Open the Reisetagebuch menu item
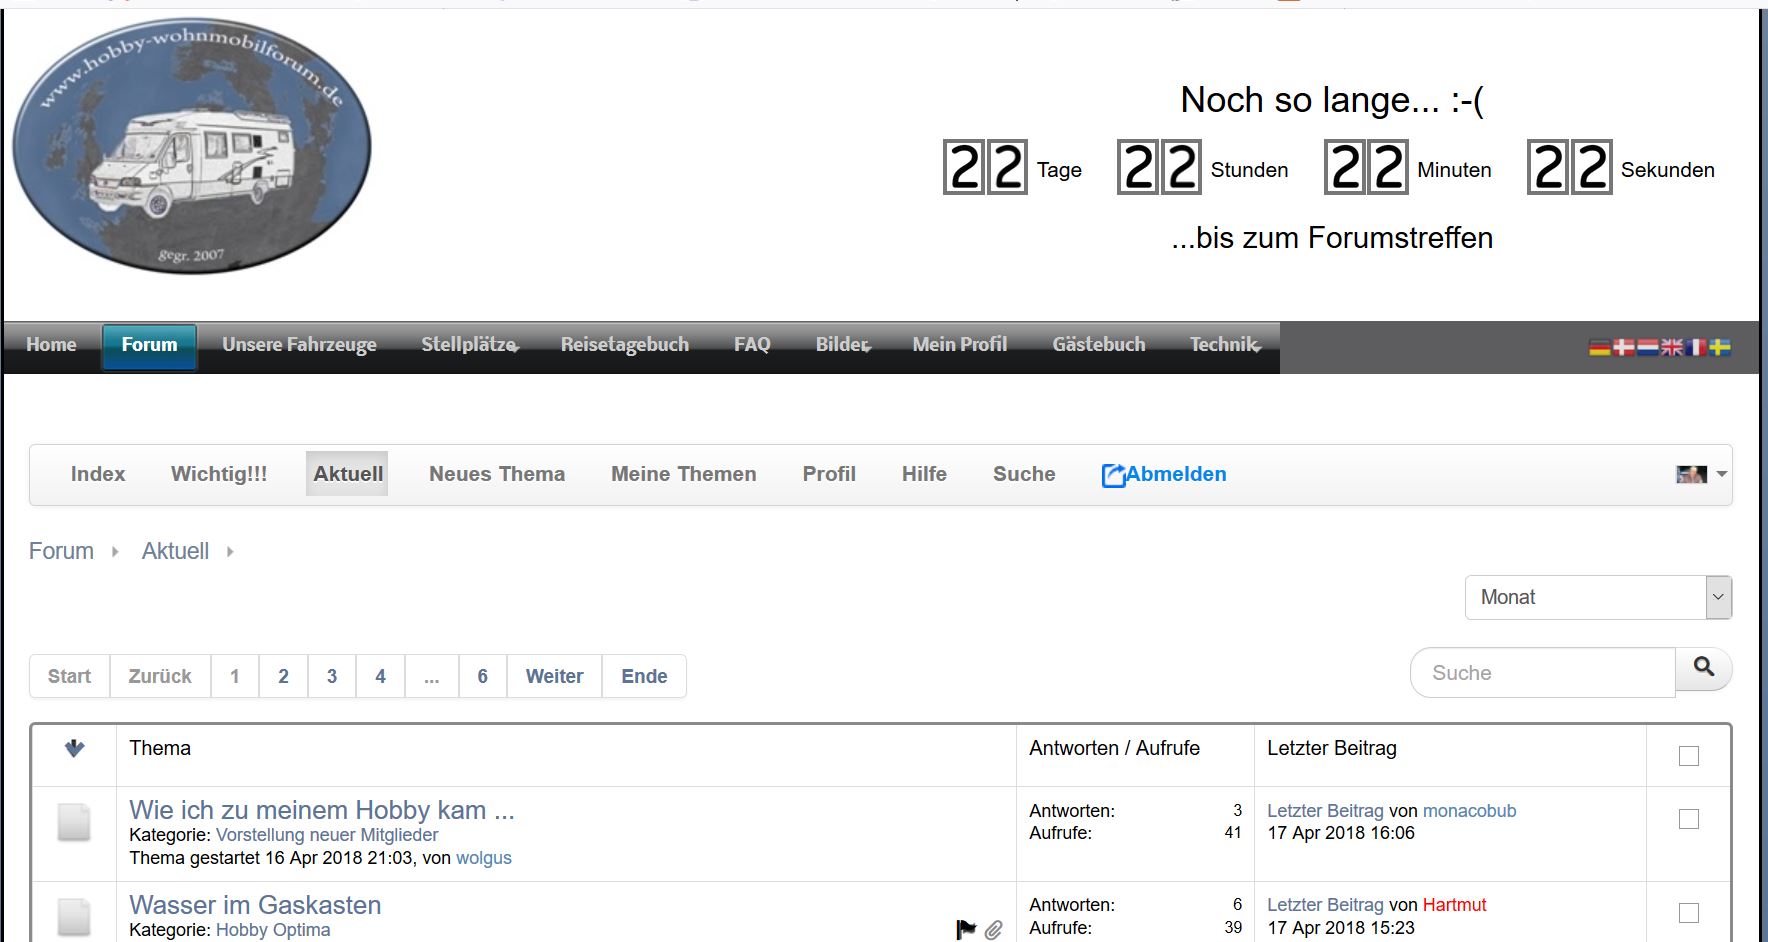The width and height of the screenshot is (1768, 942). pyautogui.click(x=624, y=345)
